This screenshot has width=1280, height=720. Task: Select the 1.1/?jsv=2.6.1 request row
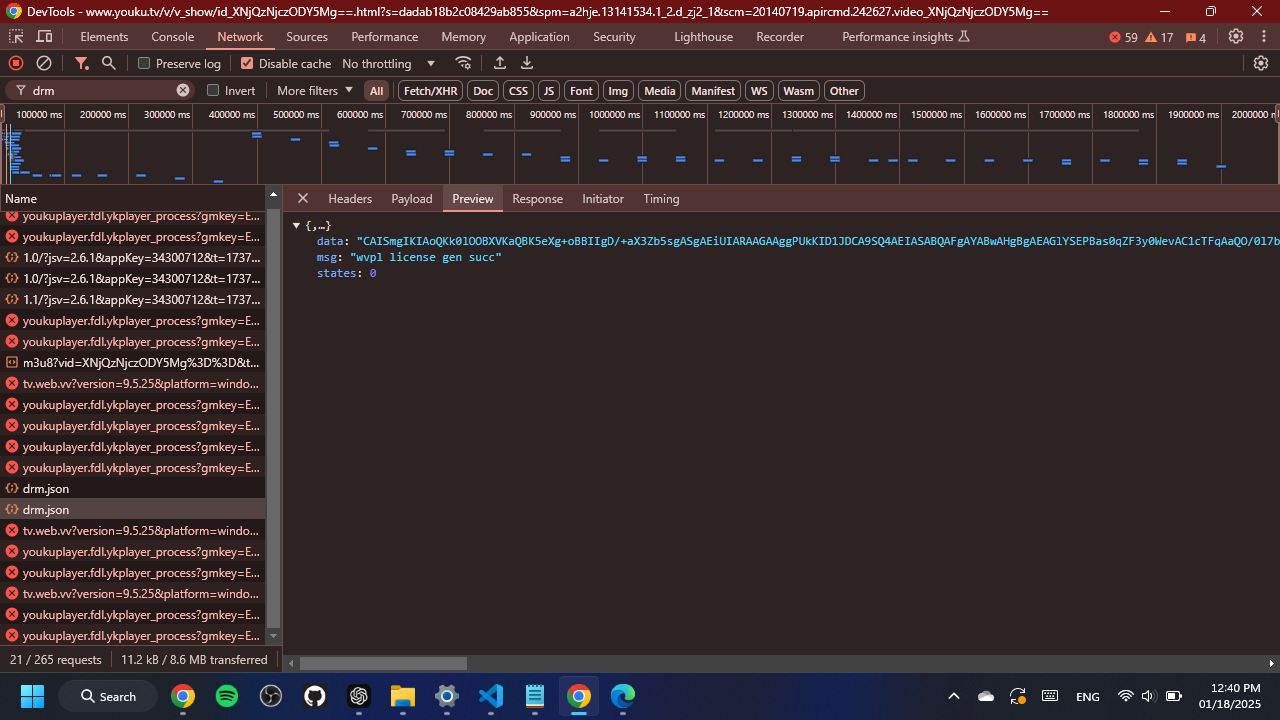pyautogui.click(x=133, y=300)
